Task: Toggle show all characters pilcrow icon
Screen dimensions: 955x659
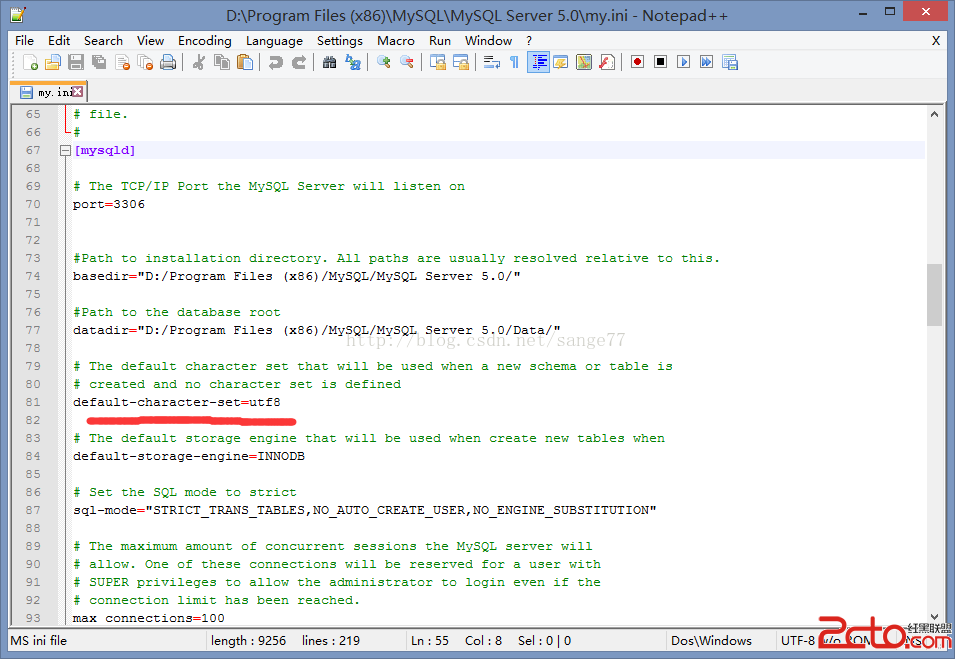Action: click(x=515, y=62)
